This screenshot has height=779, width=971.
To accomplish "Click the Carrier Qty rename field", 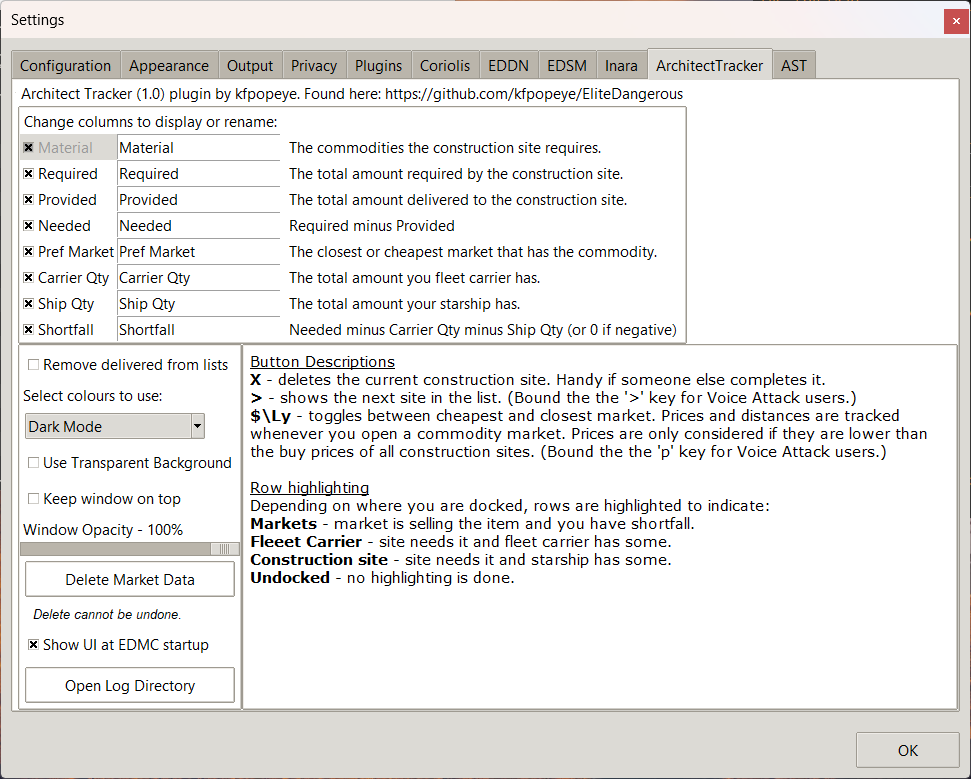I will (199, 278).
